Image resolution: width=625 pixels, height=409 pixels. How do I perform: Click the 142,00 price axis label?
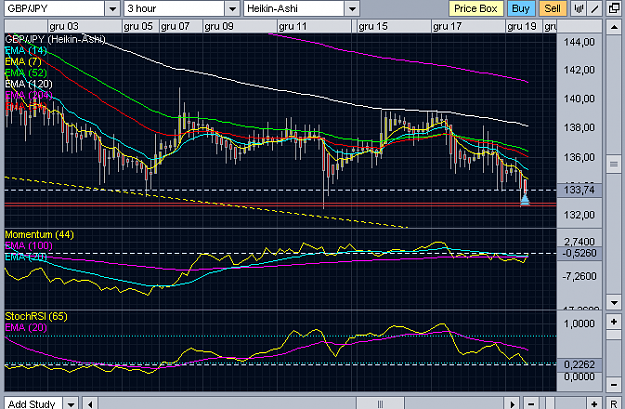579,70
